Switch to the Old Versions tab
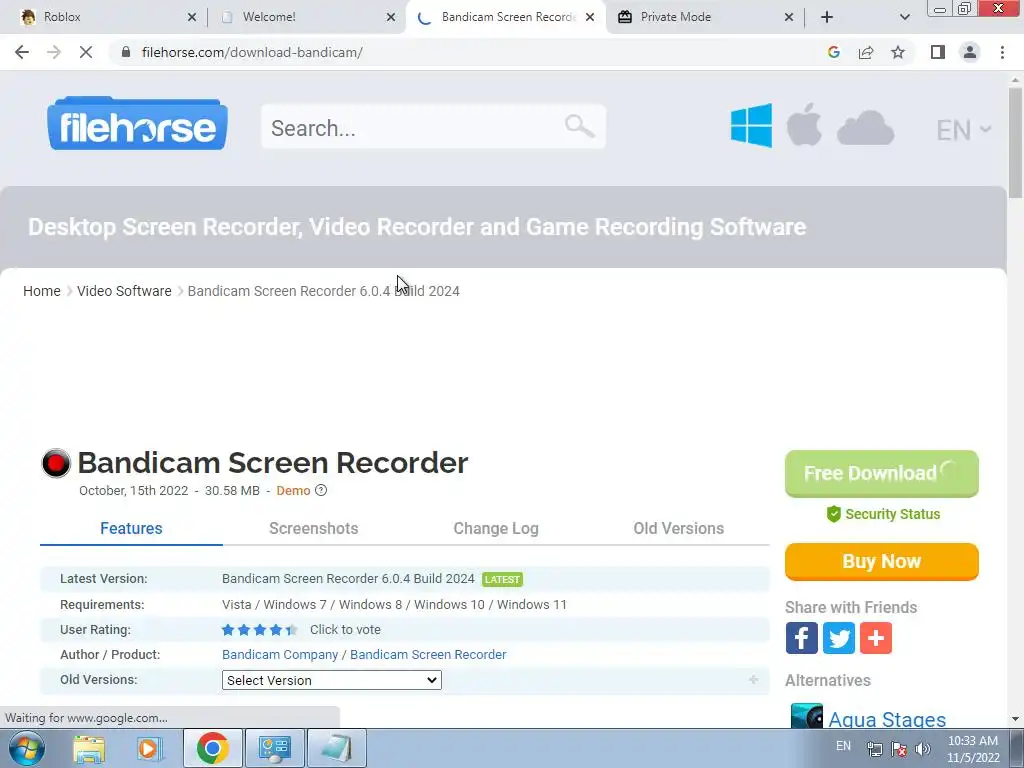The height and width of the screenshot is (768, 1024). [679, 528]
